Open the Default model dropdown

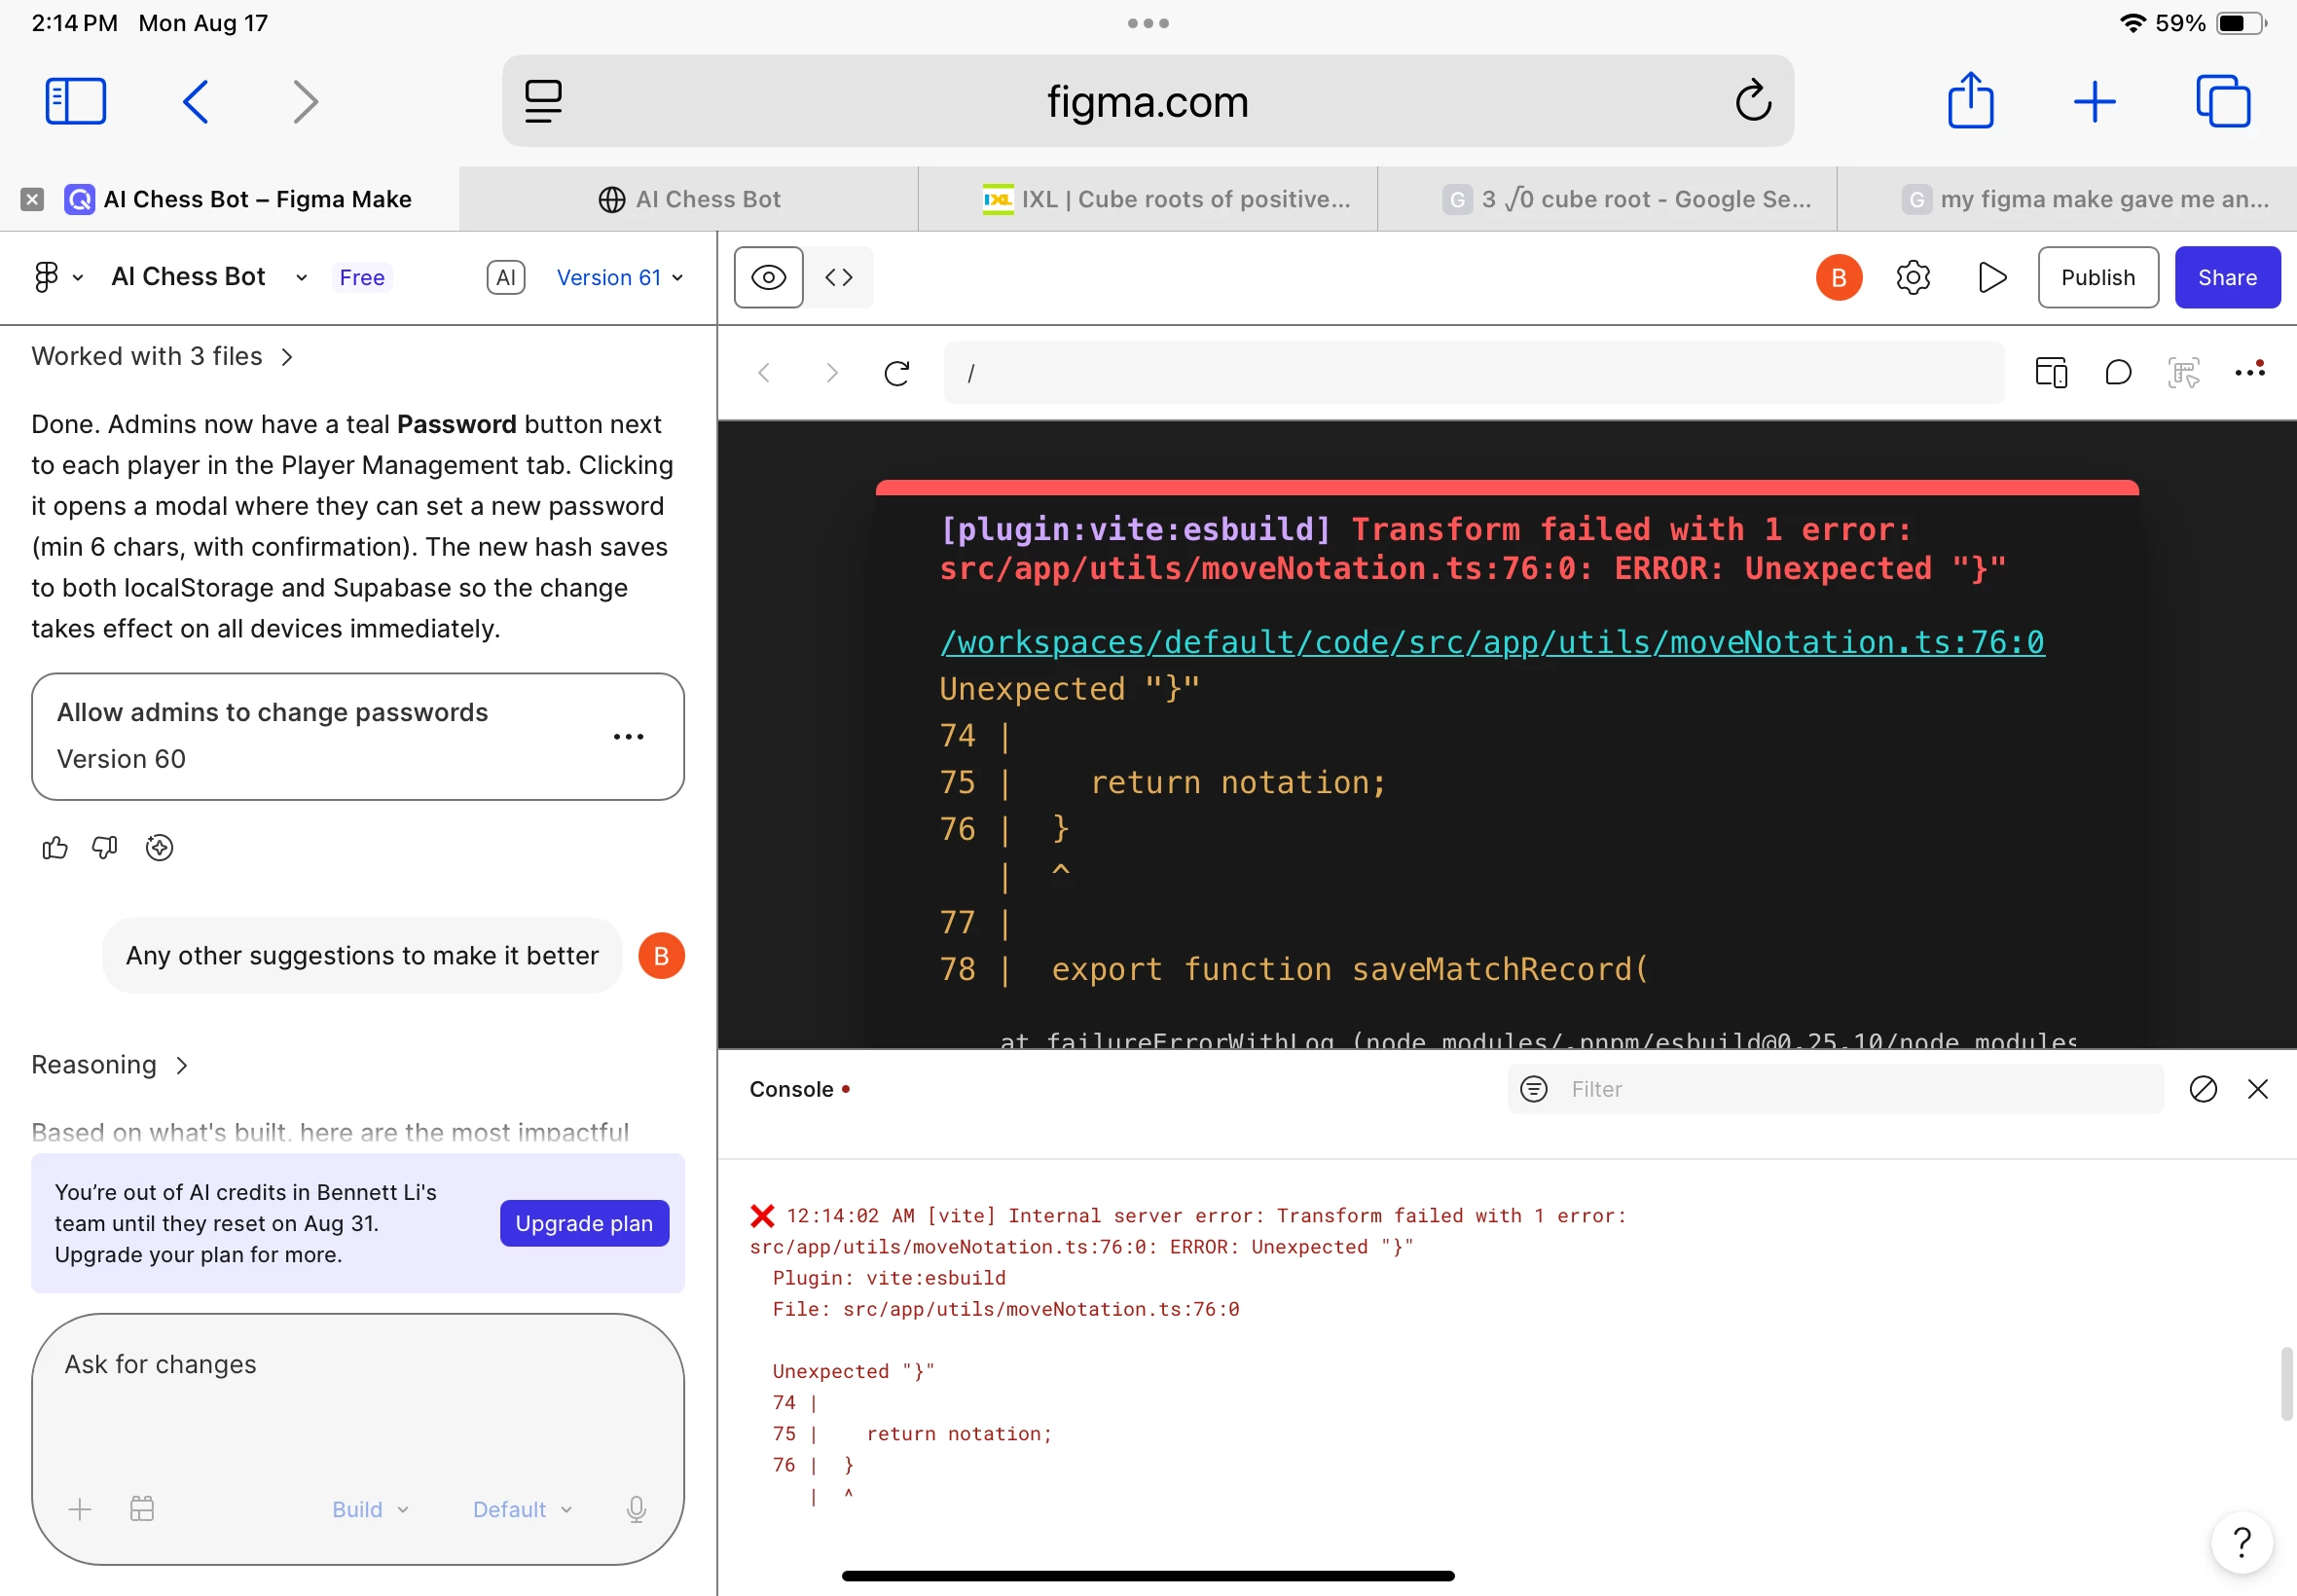(522, 1509)
